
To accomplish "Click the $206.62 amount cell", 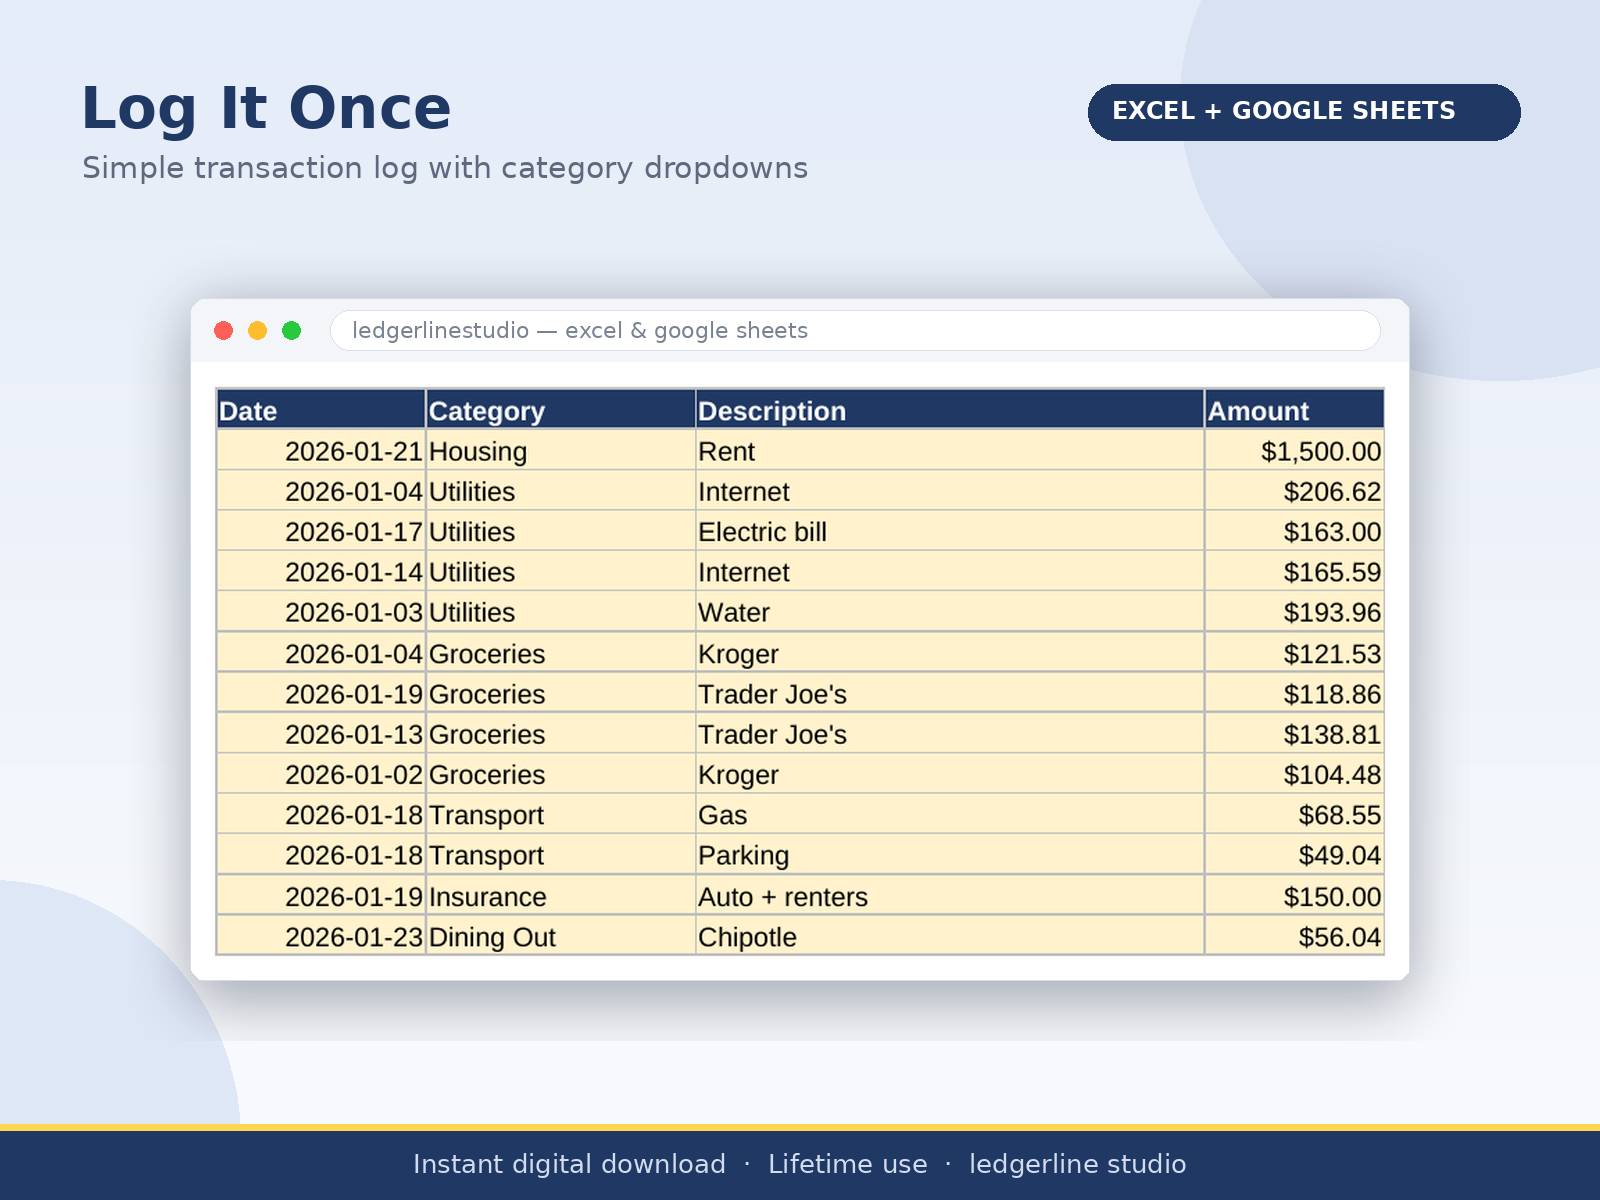I will point(1295,491).
